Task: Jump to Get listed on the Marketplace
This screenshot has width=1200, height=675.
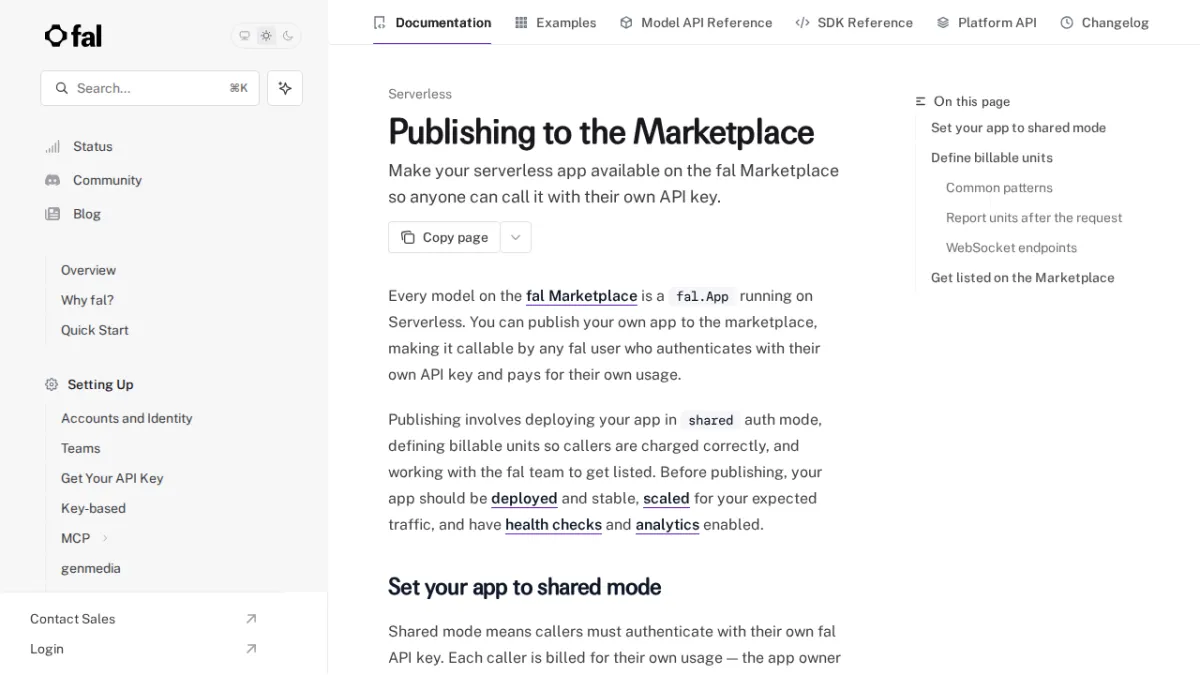Action: pyautogui.click(x=1022, y=277)
